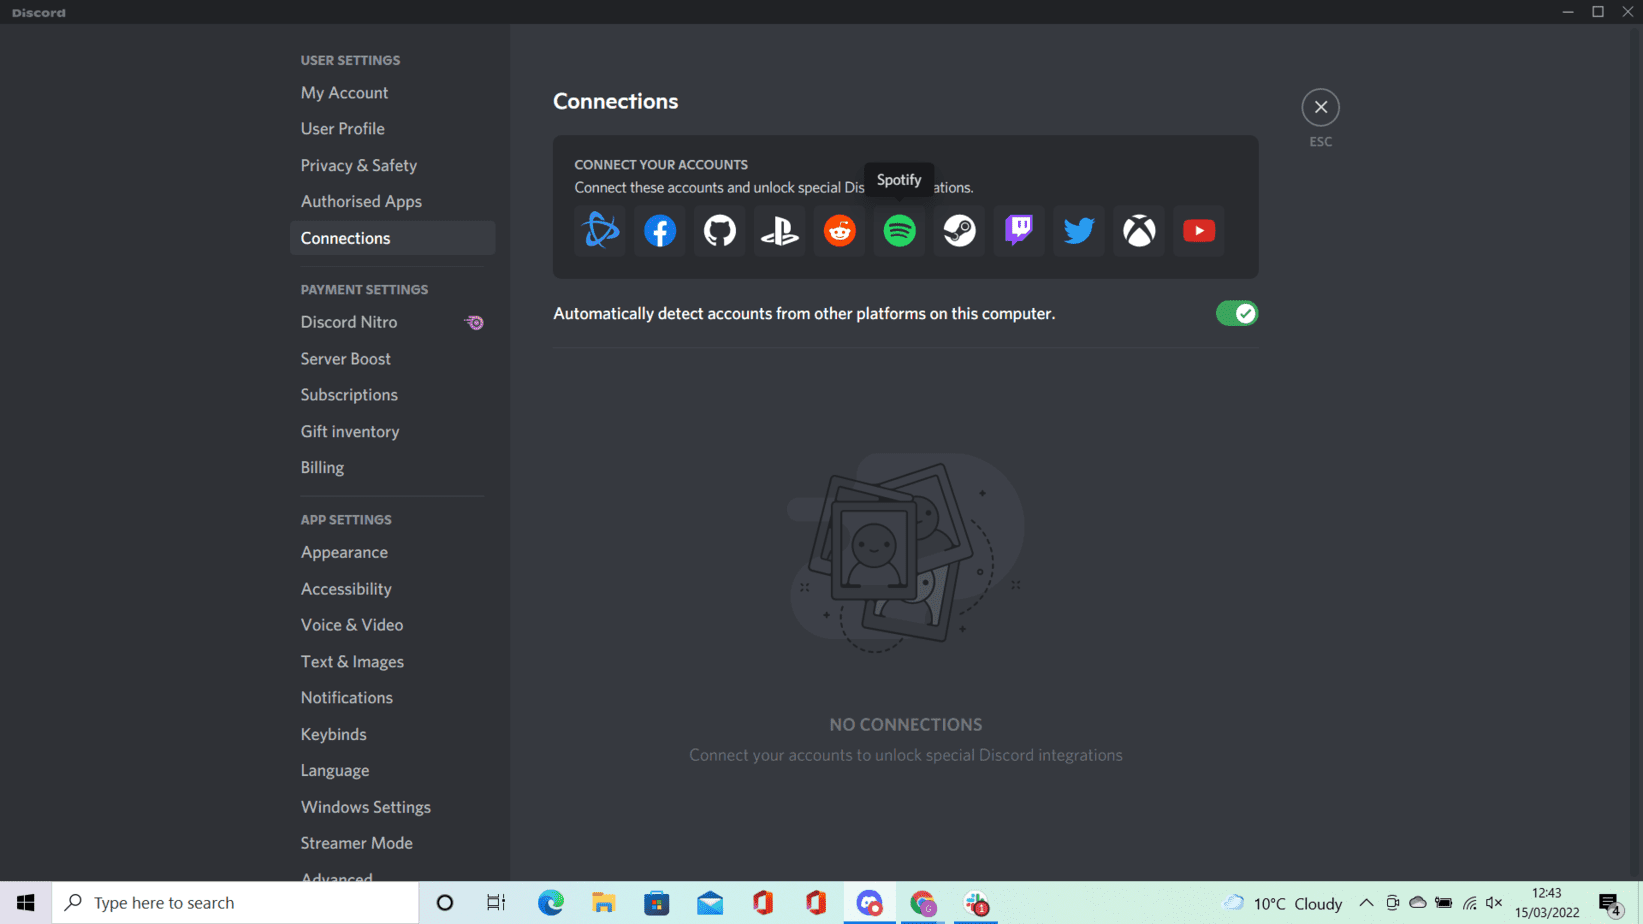Connect an Xbox account
Viewport: 1643px width, 924px height.
click(x=1139, y=231)
